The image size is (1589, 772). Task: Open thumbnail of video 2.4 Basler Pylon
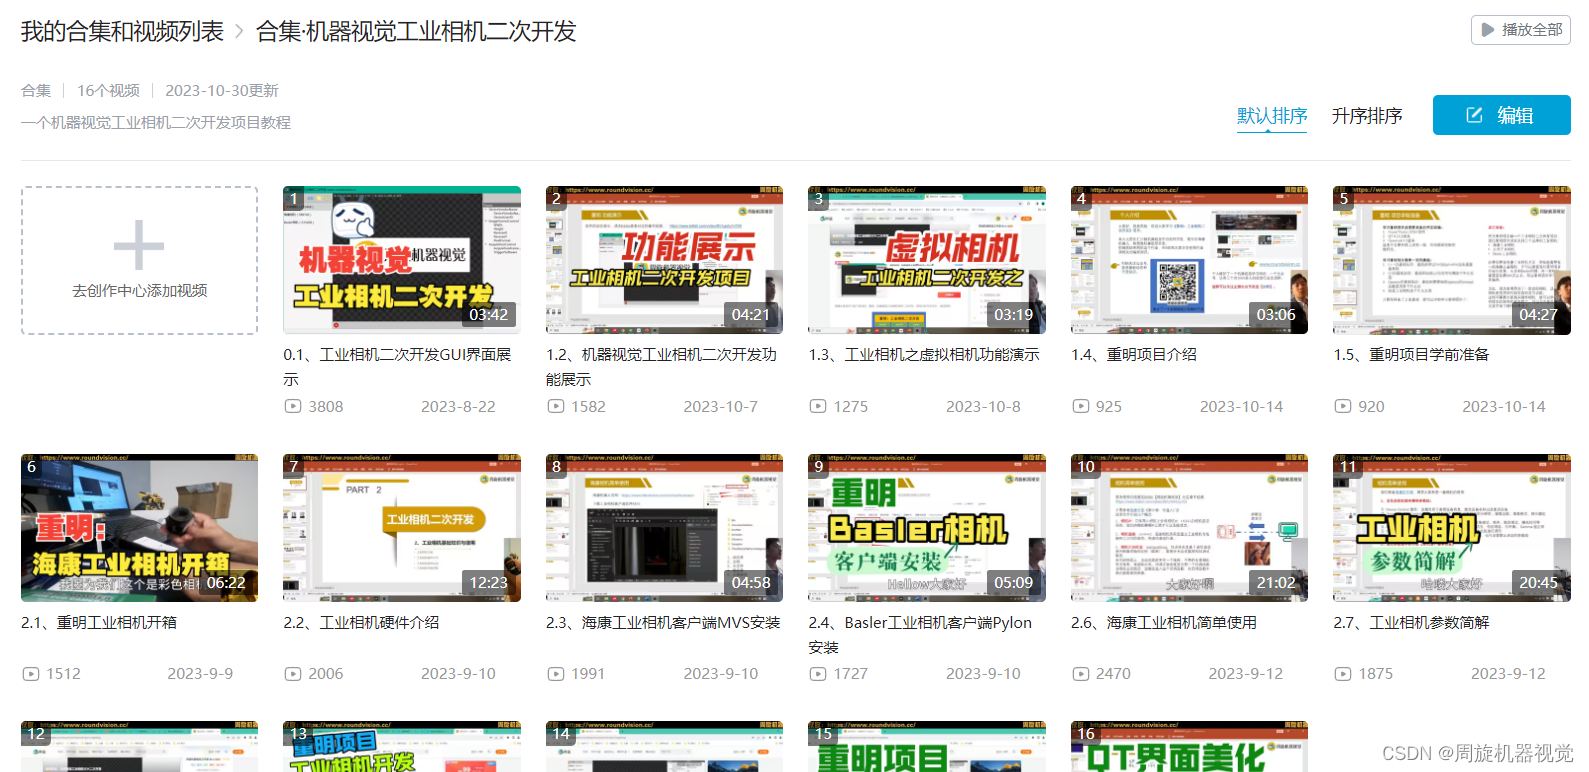pos(927,528)
